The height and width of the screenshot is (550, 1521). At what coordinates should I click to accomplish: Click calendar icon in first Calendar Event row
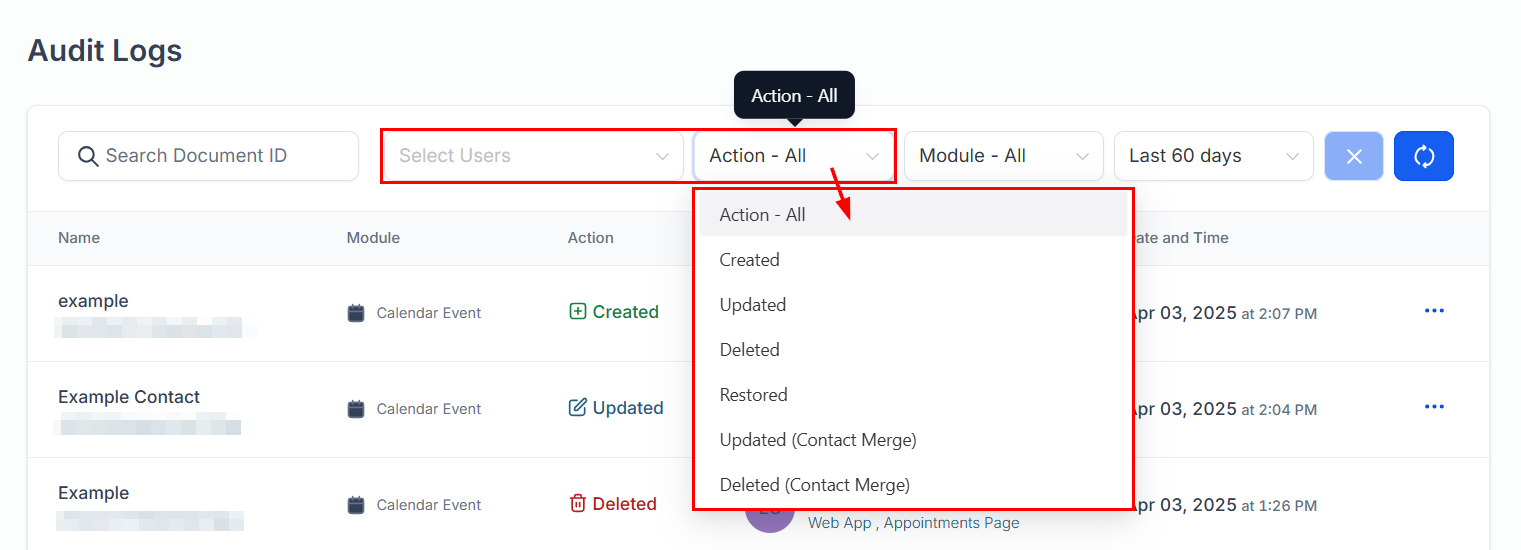pyautogui.click(x=356, y=313)
